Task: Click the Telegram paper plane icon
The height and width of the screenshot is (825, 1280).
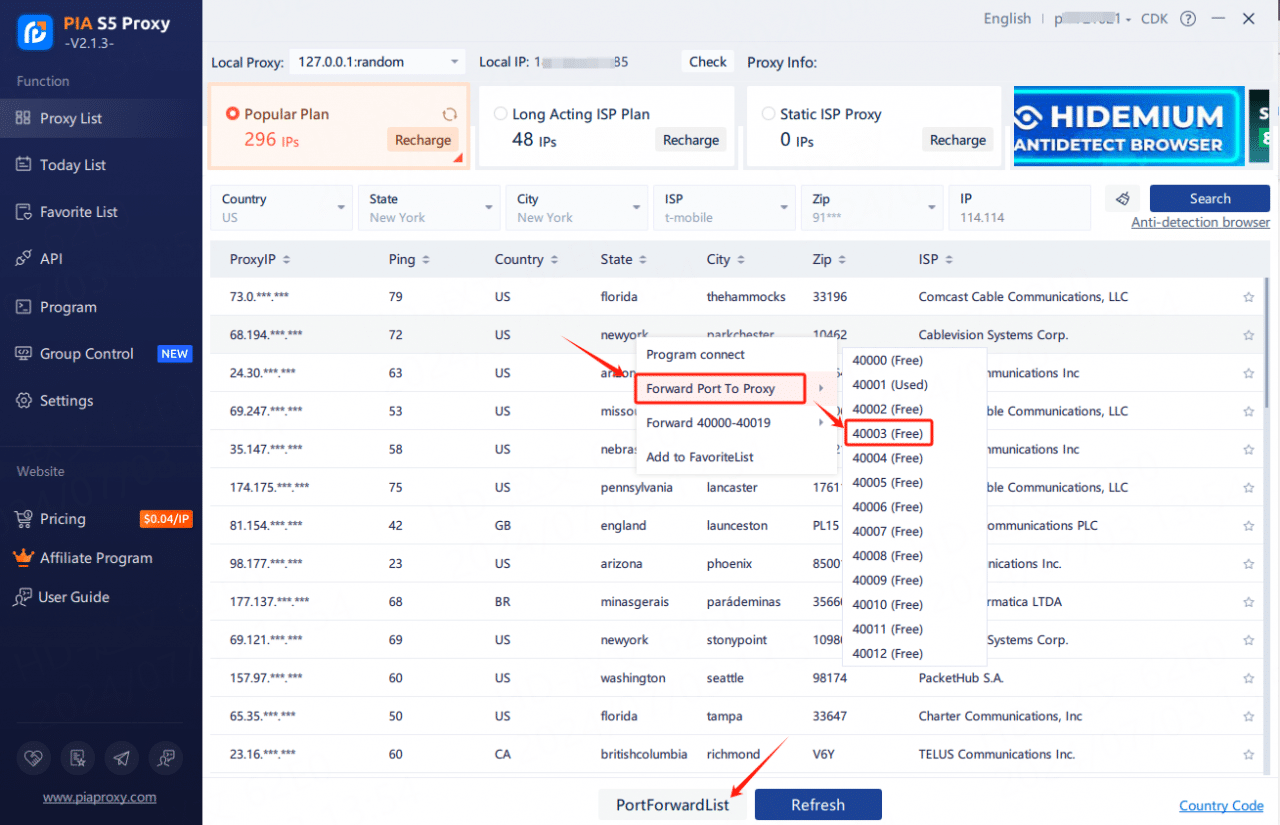Action: [x=121, y=759]
